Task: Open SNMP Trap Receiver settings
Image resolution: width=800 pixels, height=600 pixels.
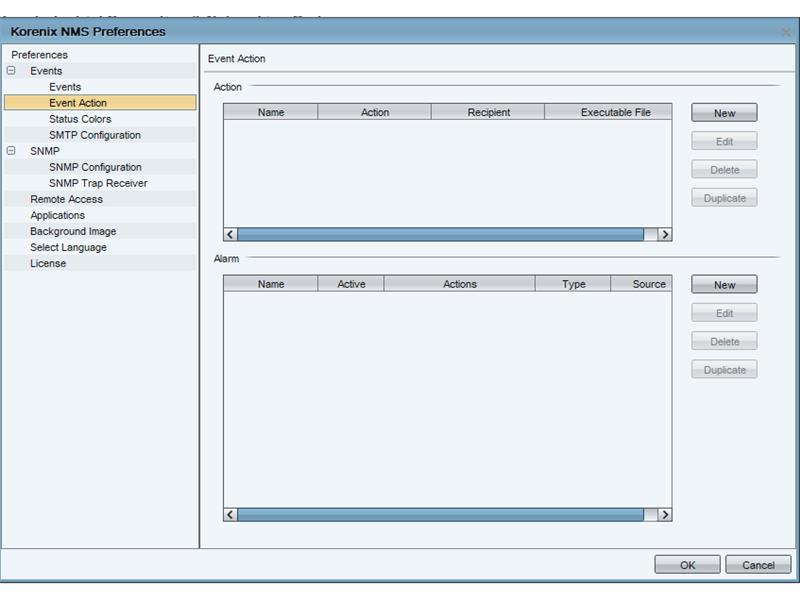Action: pyautogui.click(x=98, y=183)
